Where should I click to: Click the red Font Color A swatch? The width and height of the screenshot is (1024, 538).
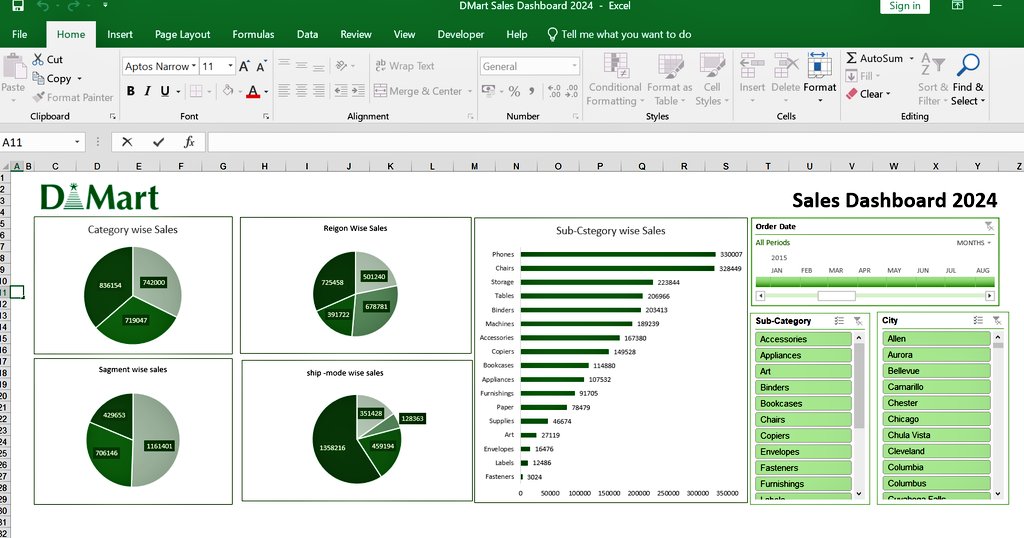click(253, 91)
